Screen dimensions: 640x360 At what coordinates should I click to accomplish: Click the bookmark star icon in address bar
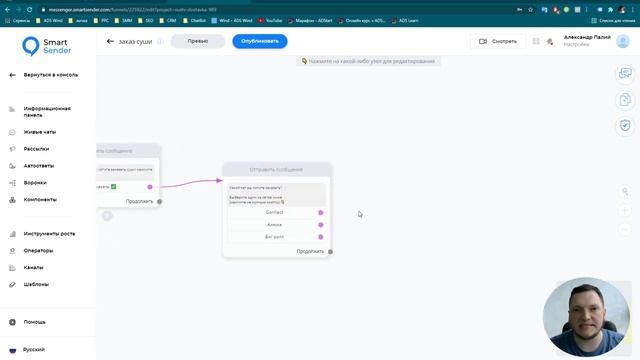530,9
